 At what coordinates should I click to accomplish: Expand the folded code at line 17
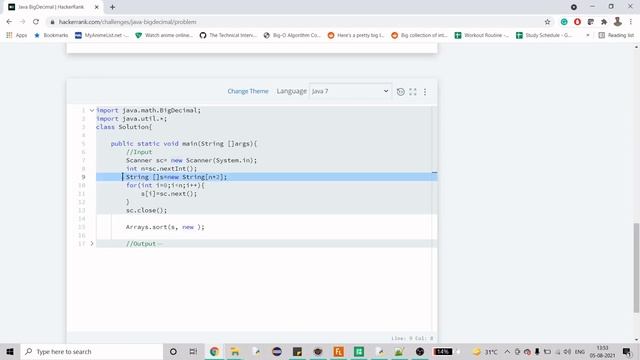click(x=92, y=244)
